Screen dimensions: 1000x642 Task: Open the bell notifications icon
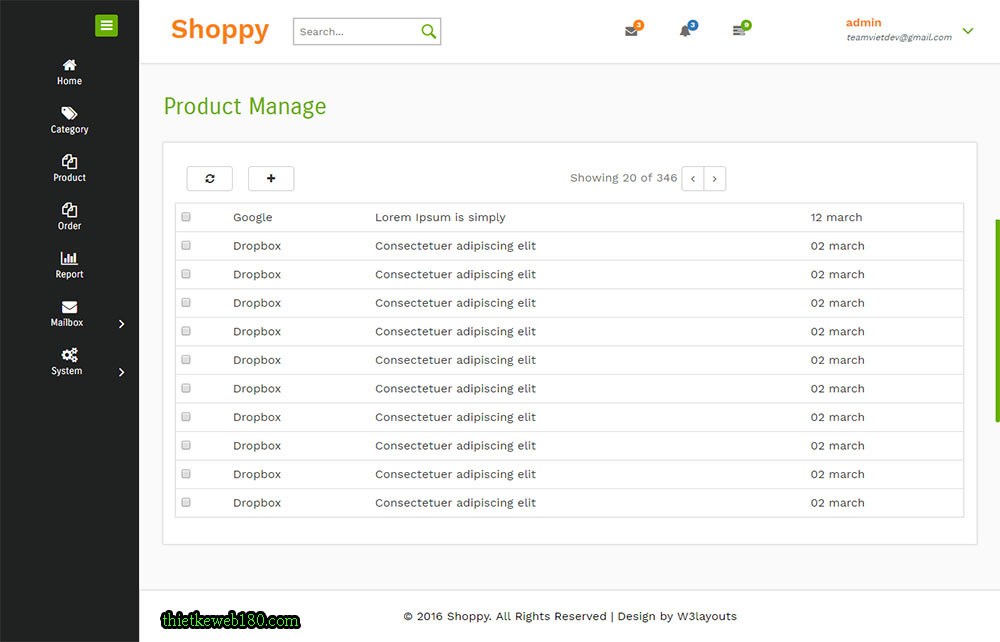[685, 31]
